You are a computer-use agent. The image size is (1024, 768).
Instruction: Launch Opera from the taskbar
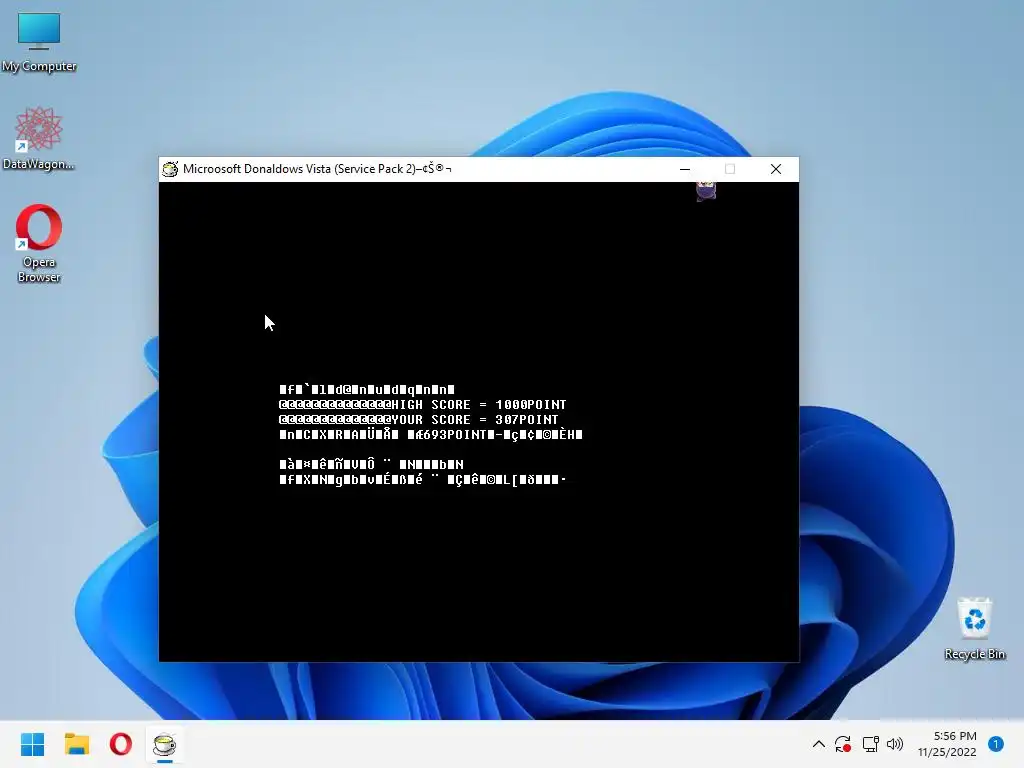tap(121, 744)
